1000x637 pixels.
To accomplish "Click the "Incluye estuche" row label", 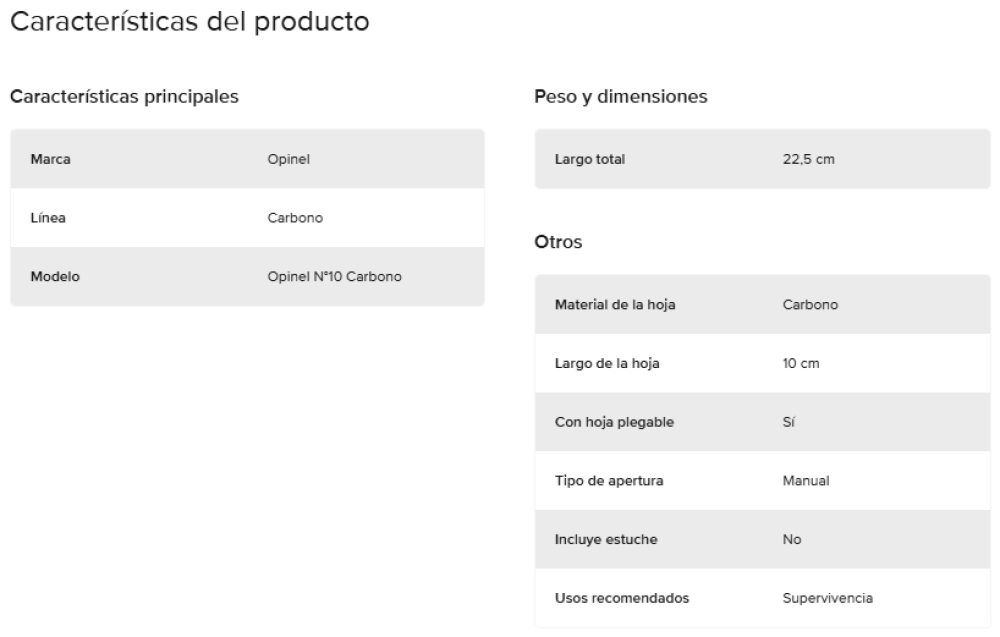I will pyautogui.click(x=607, y=540).
